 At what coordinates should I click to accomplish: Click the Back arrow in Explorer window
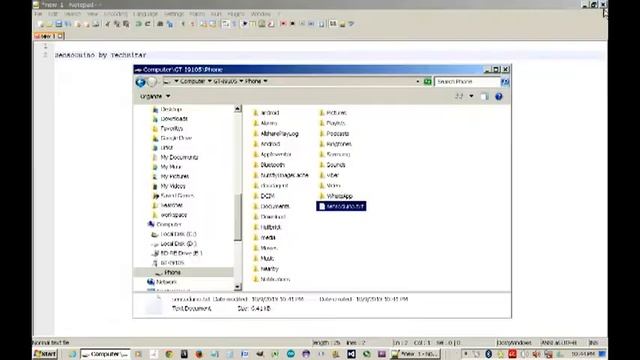[x=140, y=82]
